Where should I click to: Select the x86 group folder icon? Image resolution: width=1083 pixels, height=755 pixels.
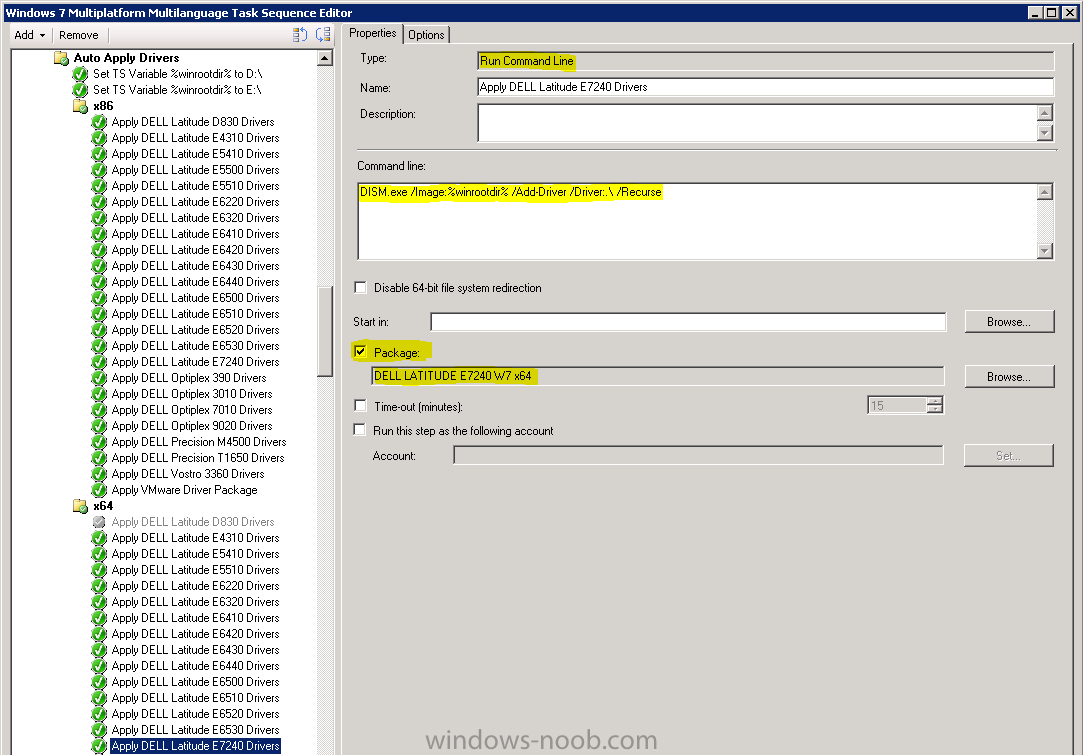[81, 106]
